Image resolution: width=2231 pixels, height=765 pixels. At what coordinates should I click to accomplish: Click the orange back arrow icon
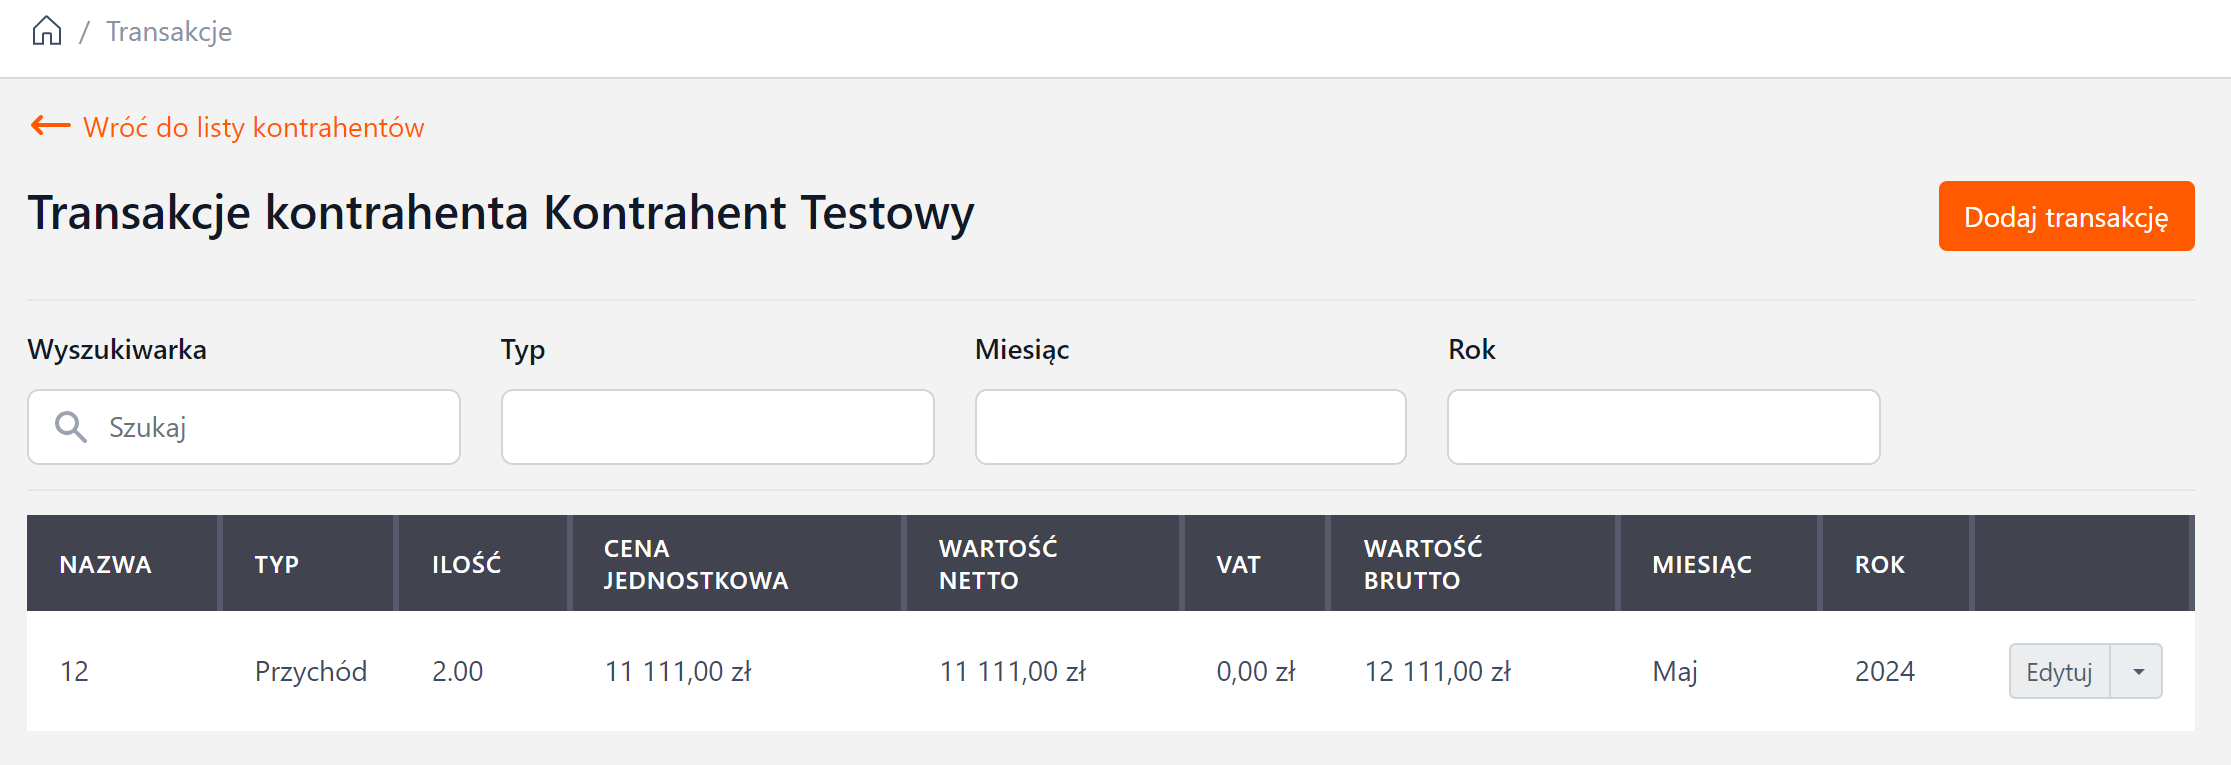pyautogui.click(x=50, y=126)
